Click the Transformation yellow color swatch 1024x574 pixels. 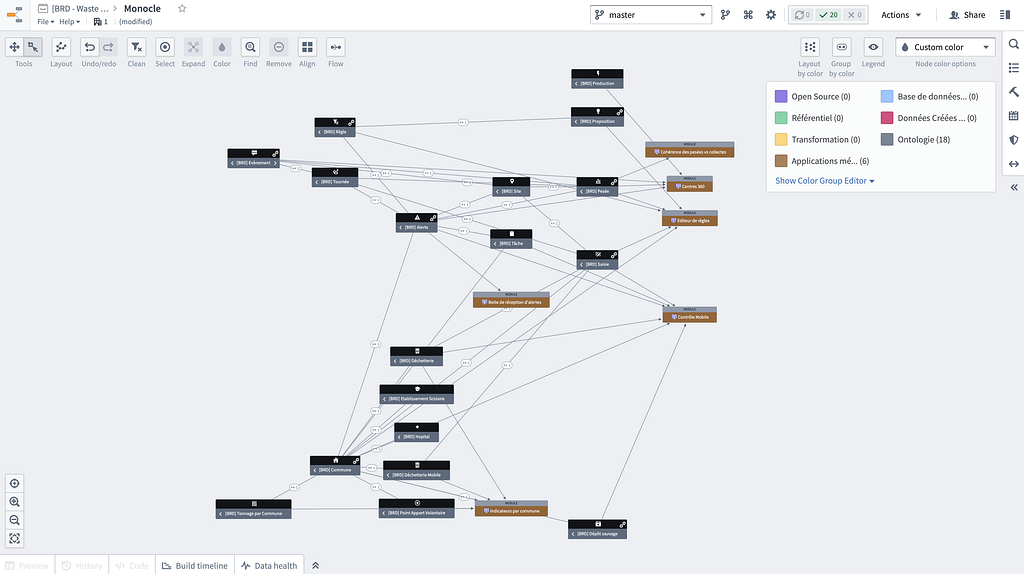(781, 140)
